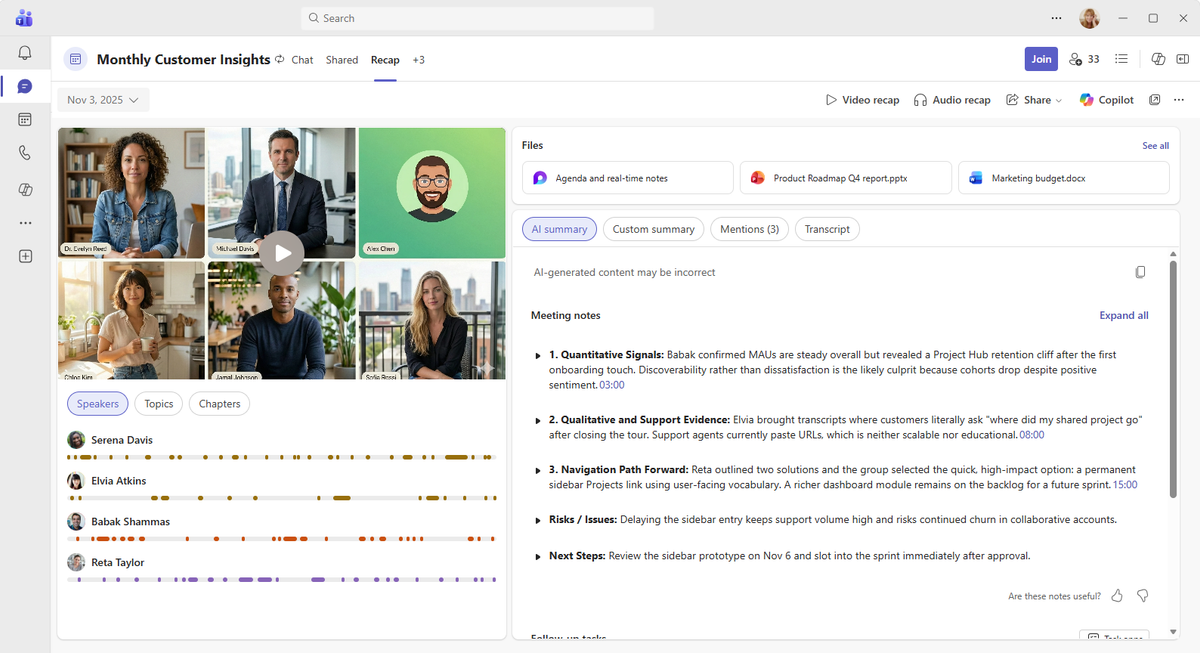This screenshot has height=653, width=1200.
Task: Open the Nov 3, 2025 date dropdown
Action: (x=104, y=100)
